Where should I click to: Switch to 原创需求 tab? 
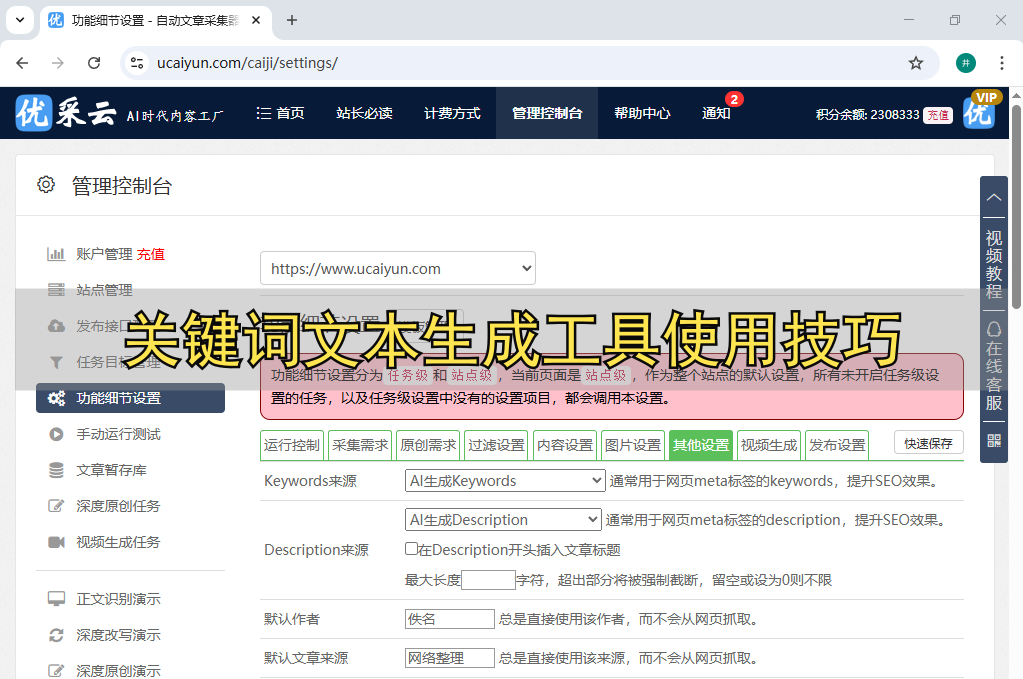click(x=428, y=445)
